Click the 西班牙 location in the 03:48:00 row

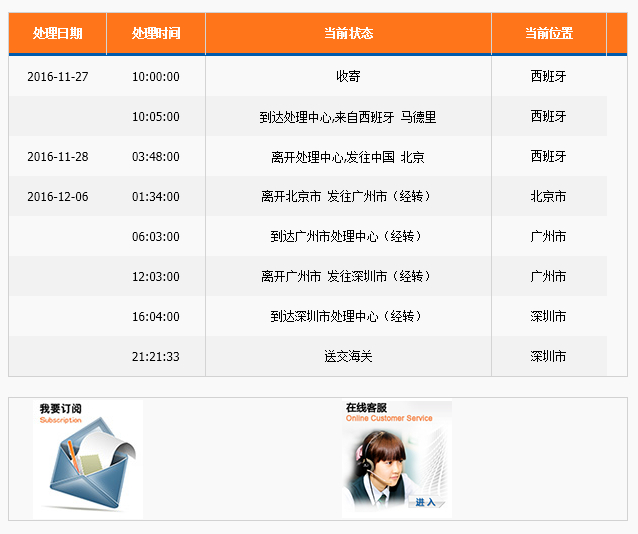click(548, 156)
